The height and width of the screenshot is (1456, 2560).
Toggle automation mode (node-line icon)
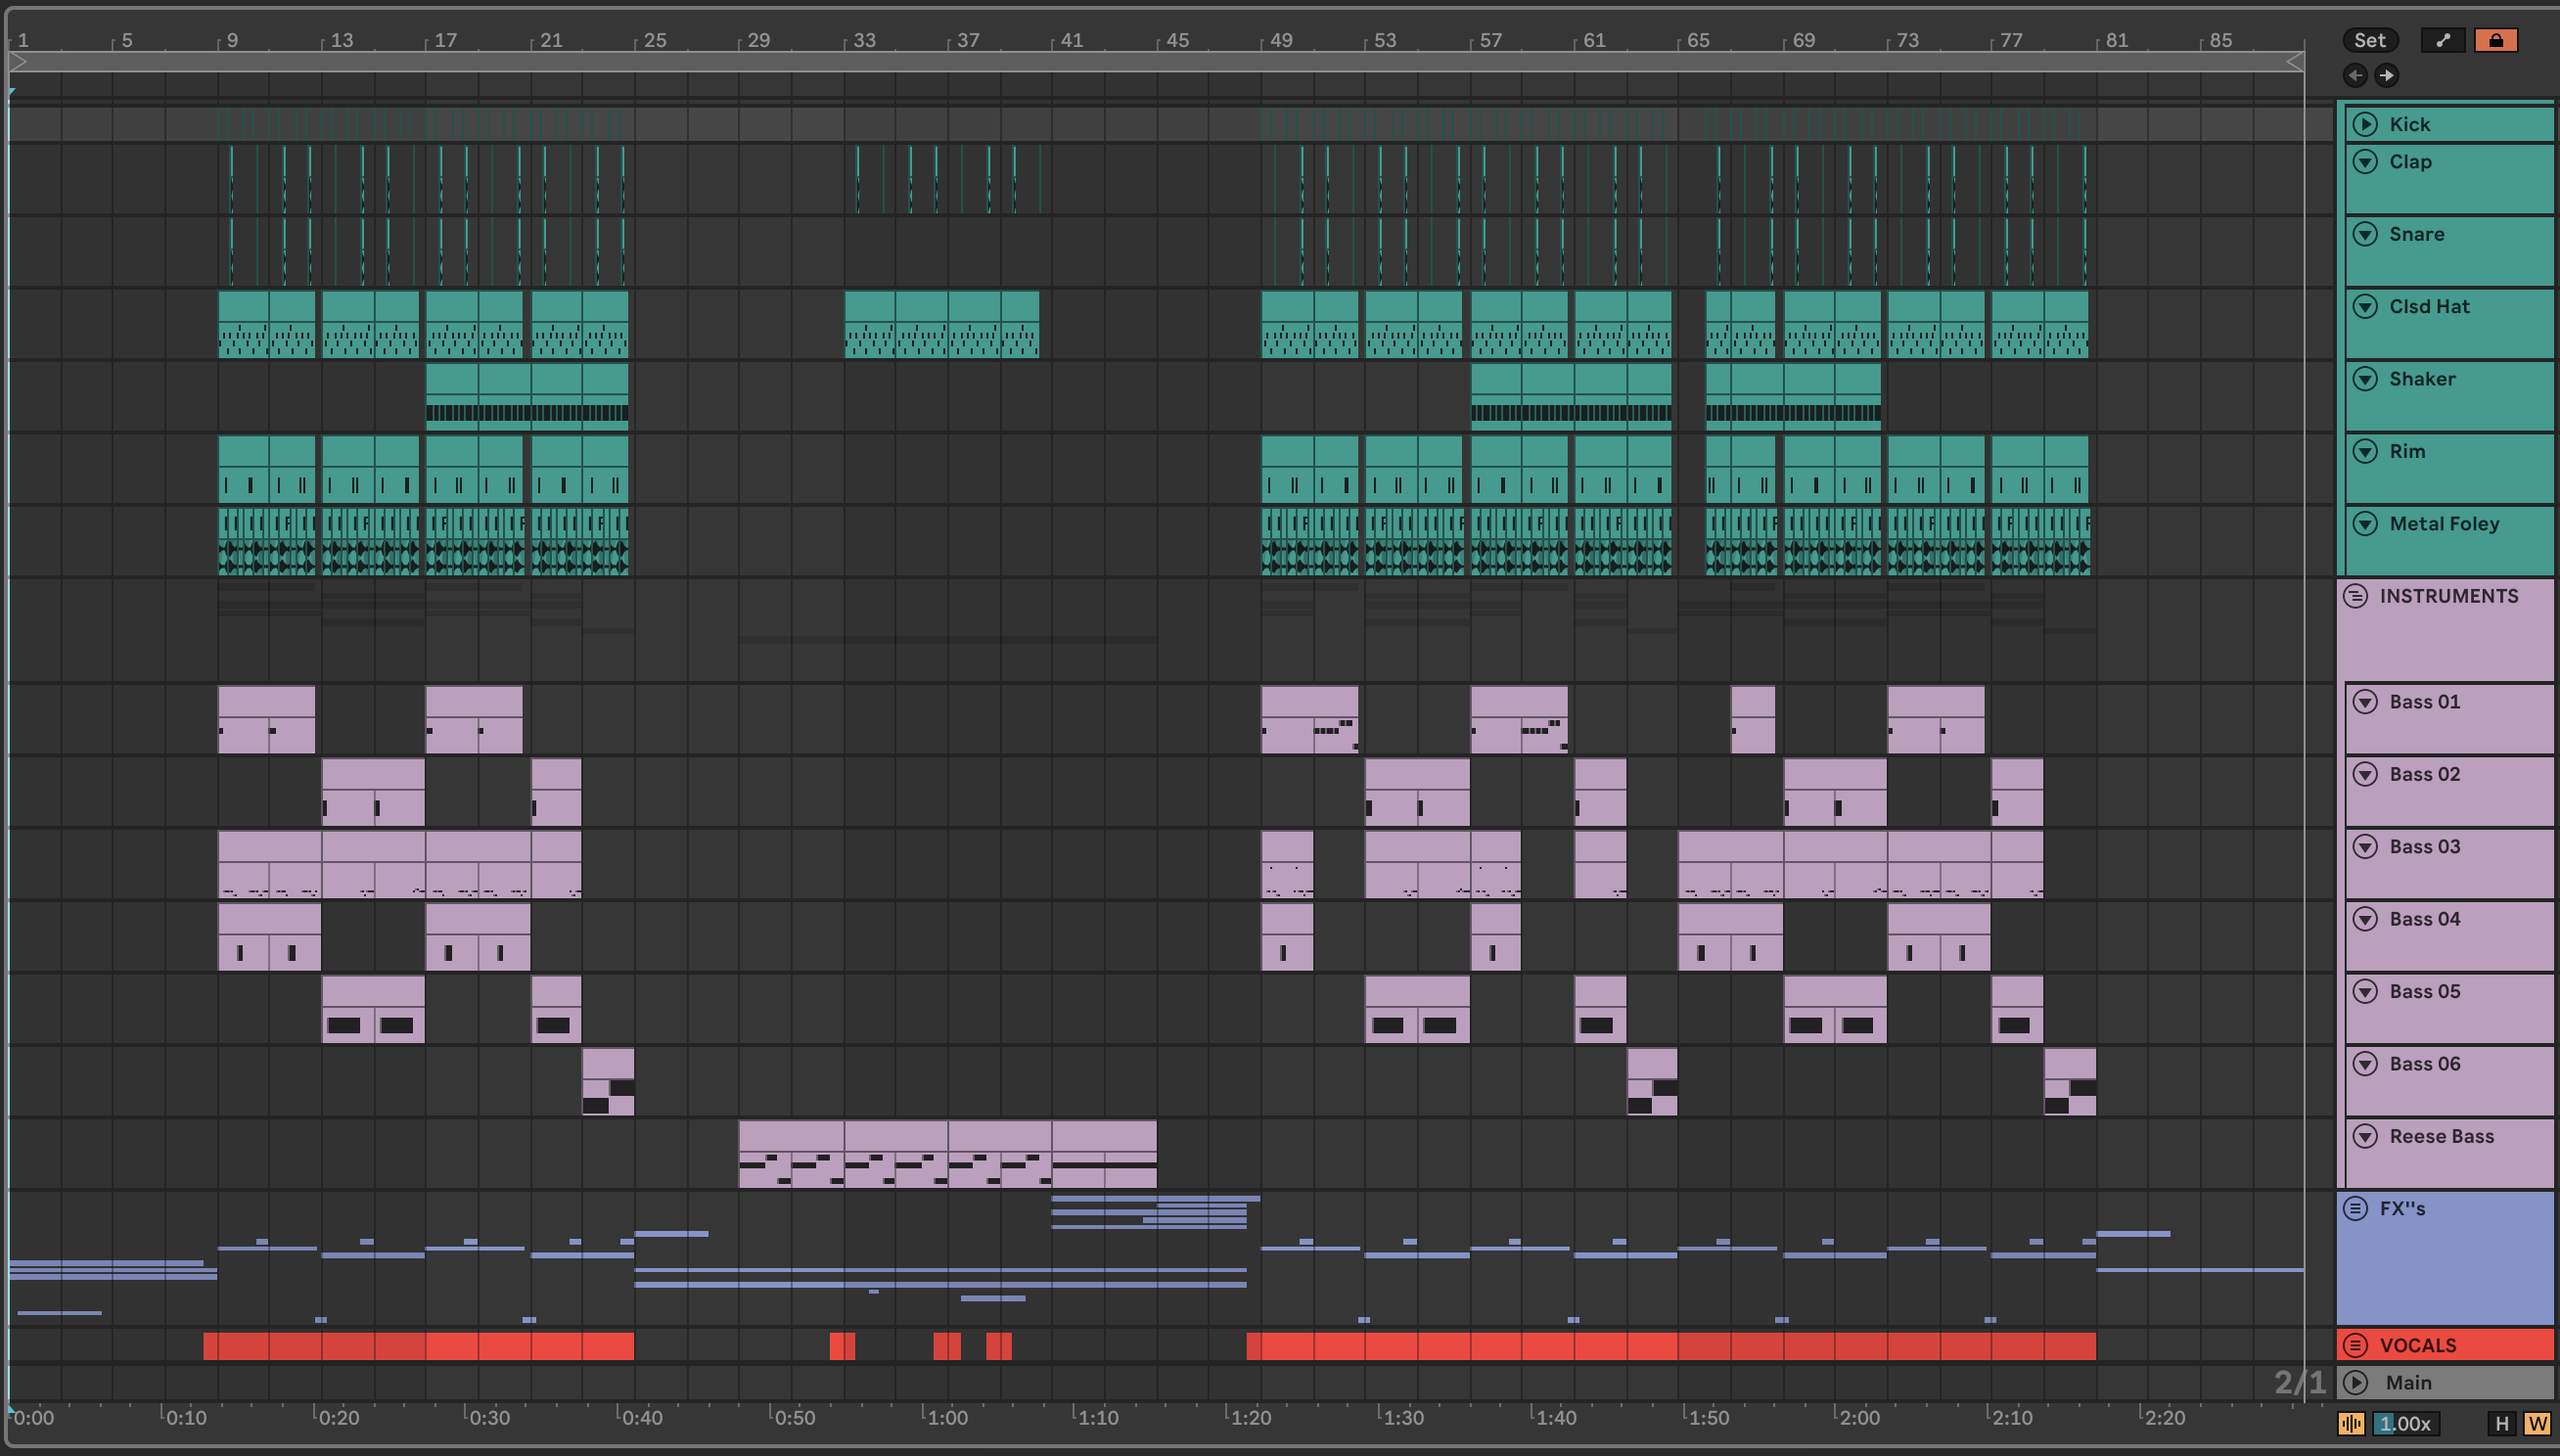click(x=2443, y=40)
